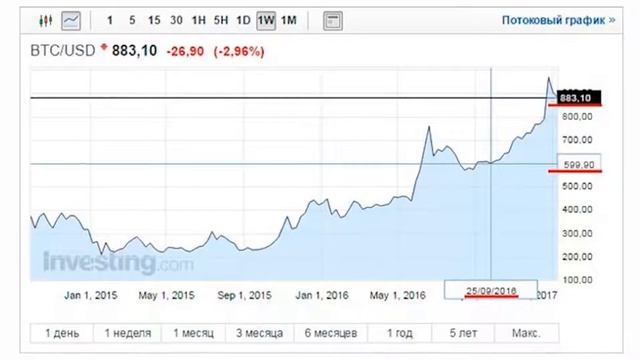Click the price spike peak around June 2016
Screen dimensions: 640x360
coord(429,127)
